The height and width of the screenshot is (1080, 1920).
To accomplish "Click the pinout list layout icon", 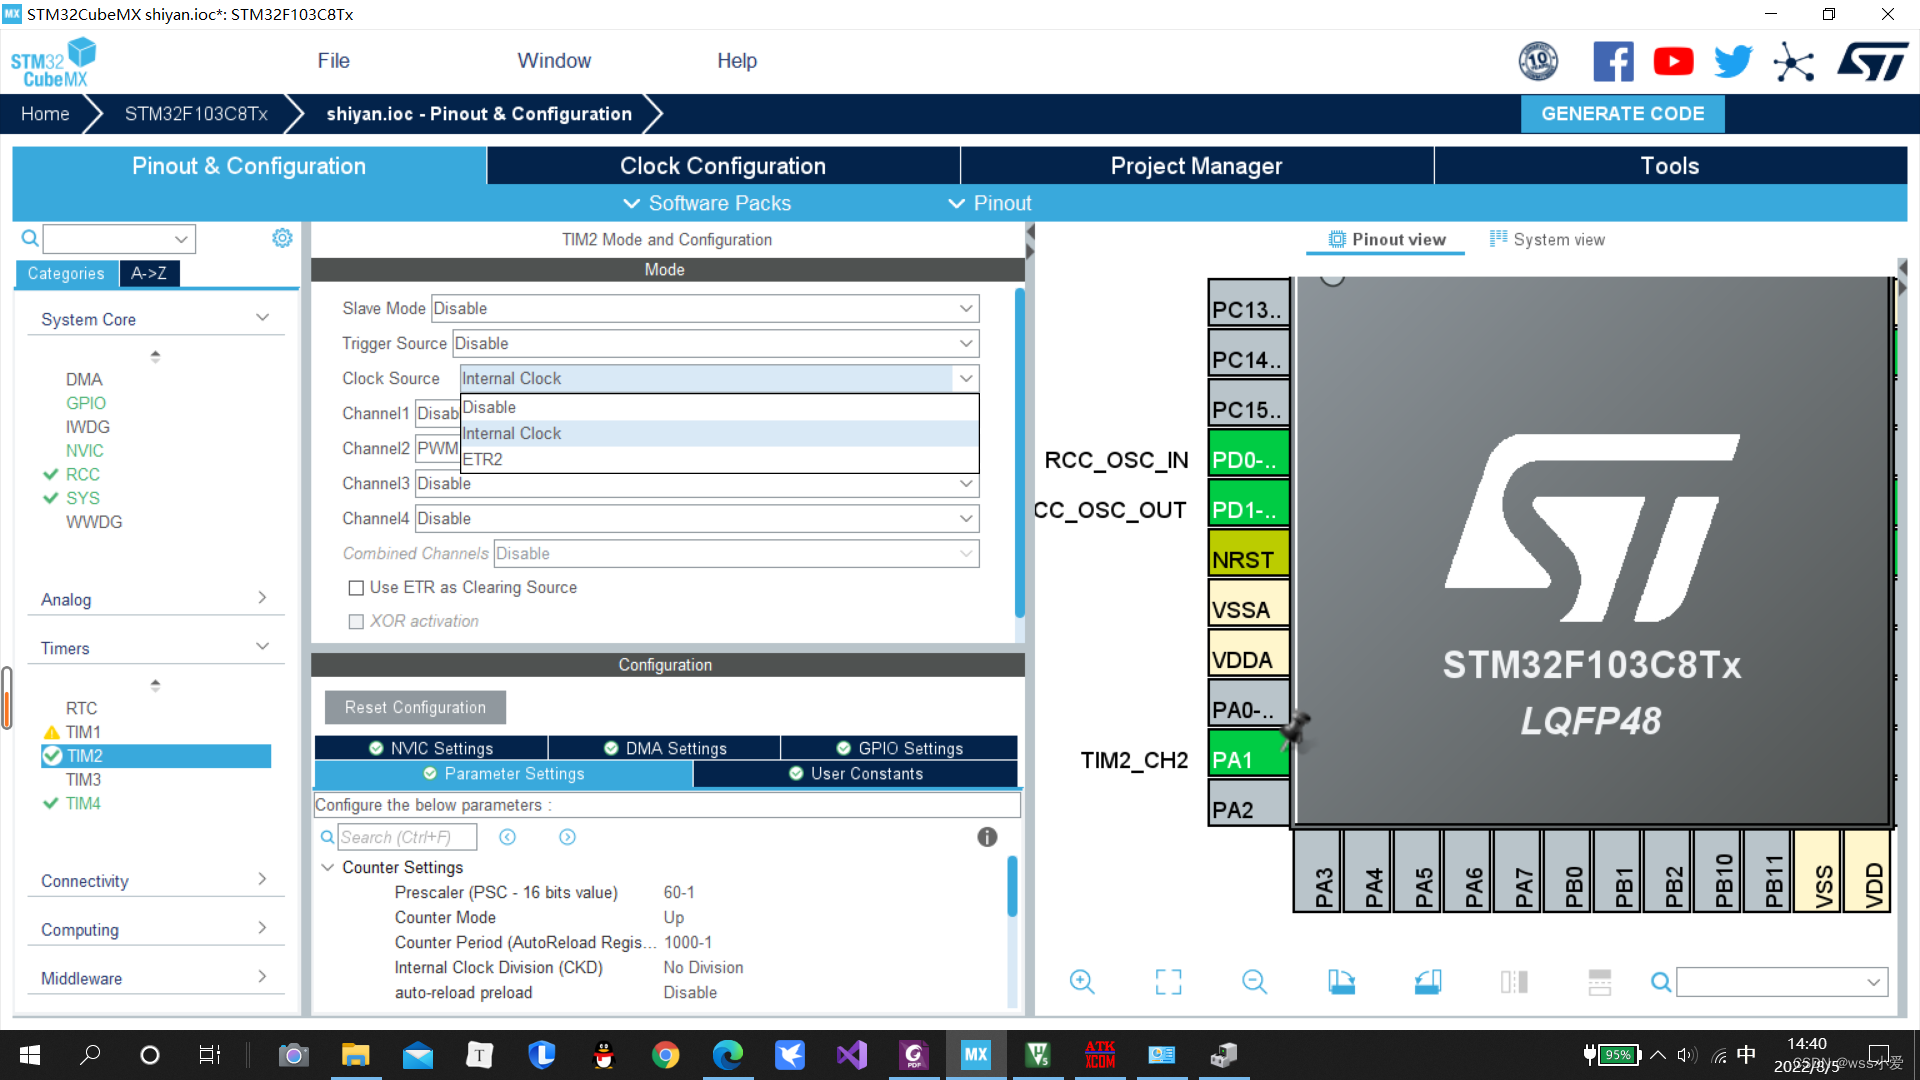I will point(1600,982).
